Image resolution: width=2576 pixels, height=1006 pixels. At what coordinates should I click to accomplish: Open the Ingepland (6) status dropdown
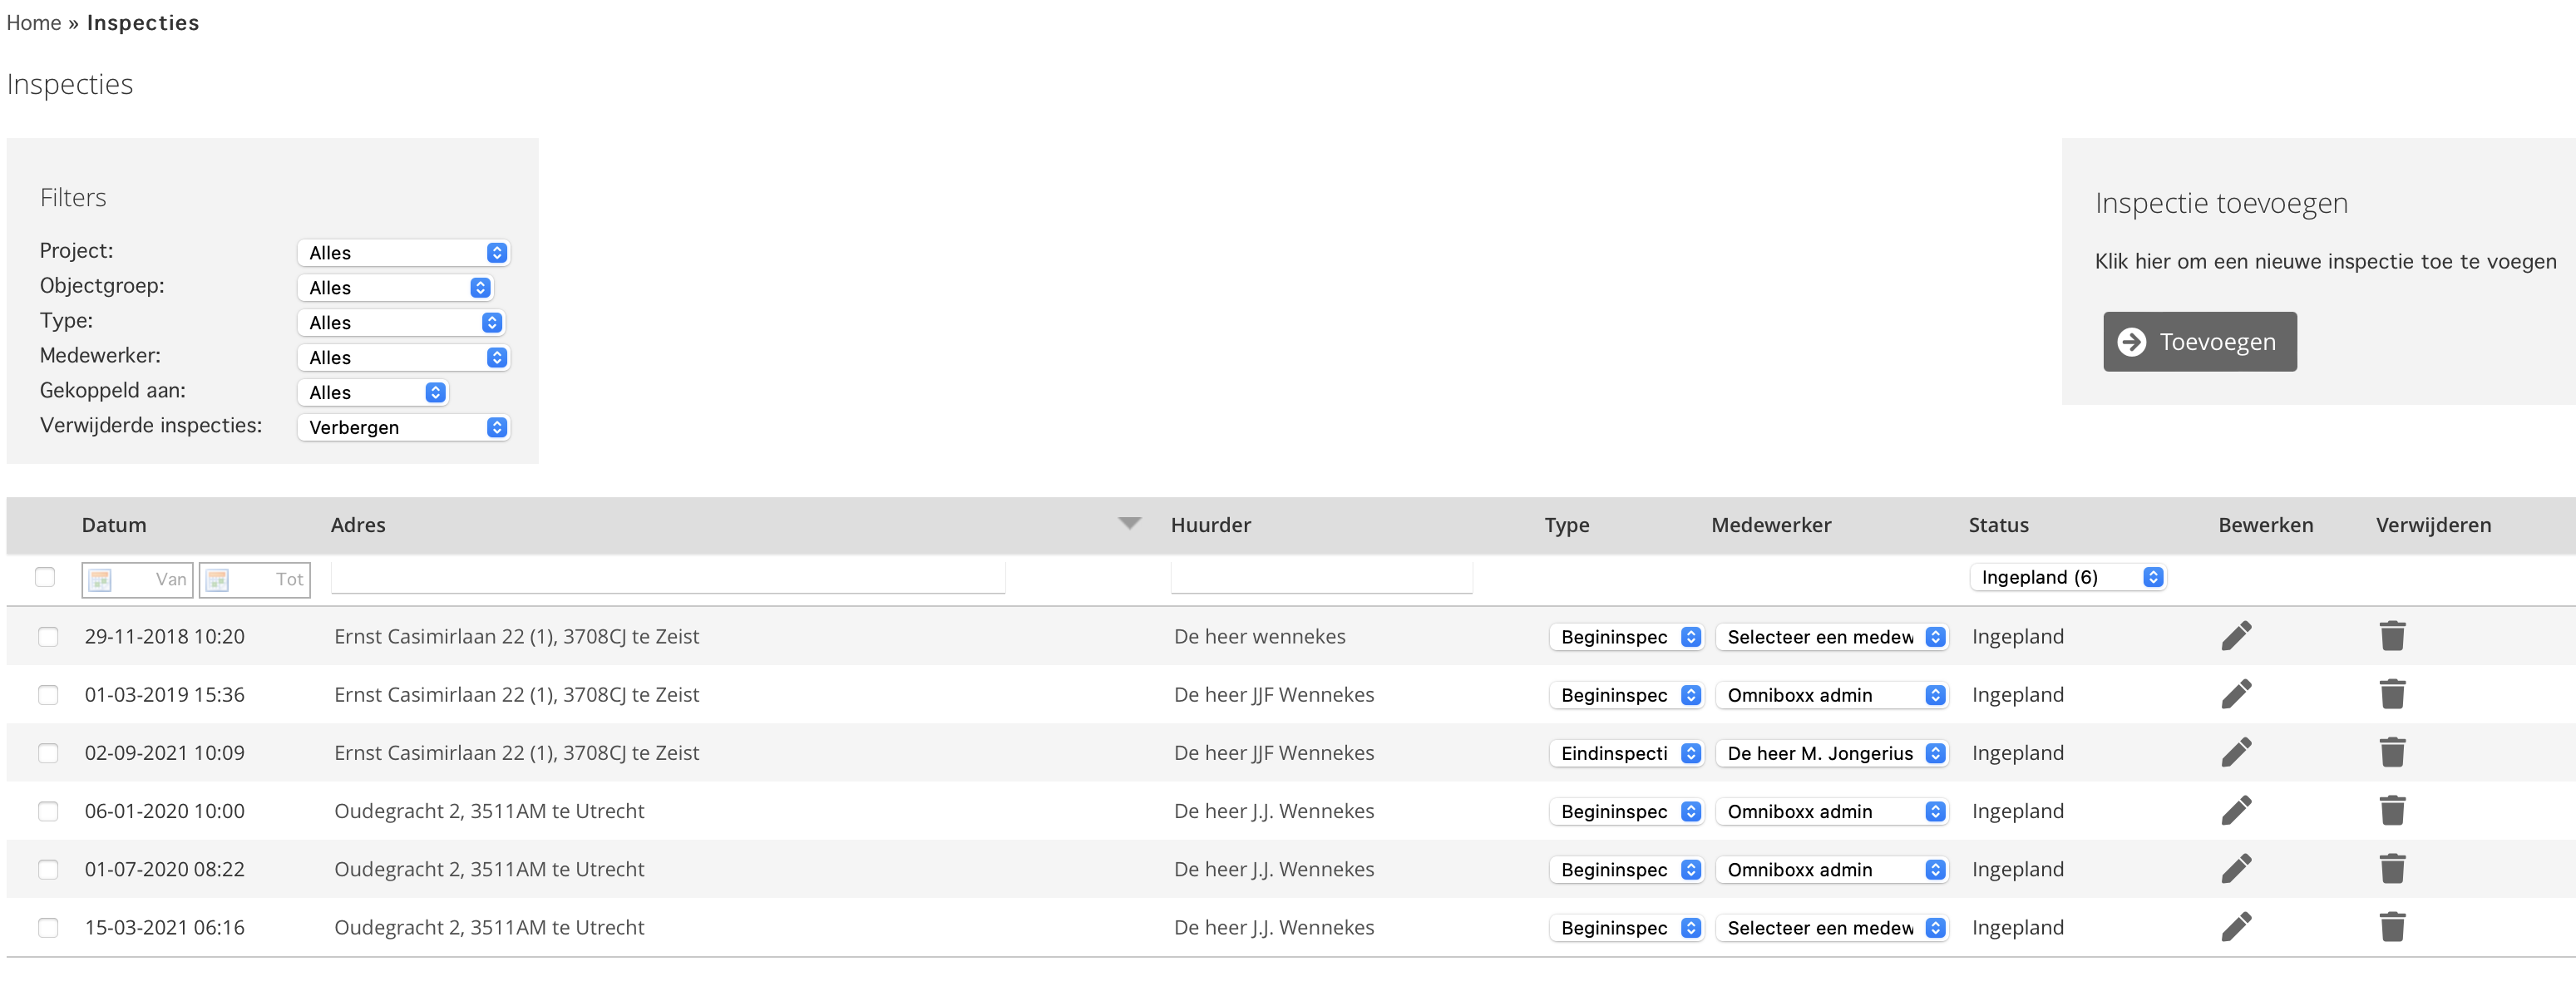2066,577
